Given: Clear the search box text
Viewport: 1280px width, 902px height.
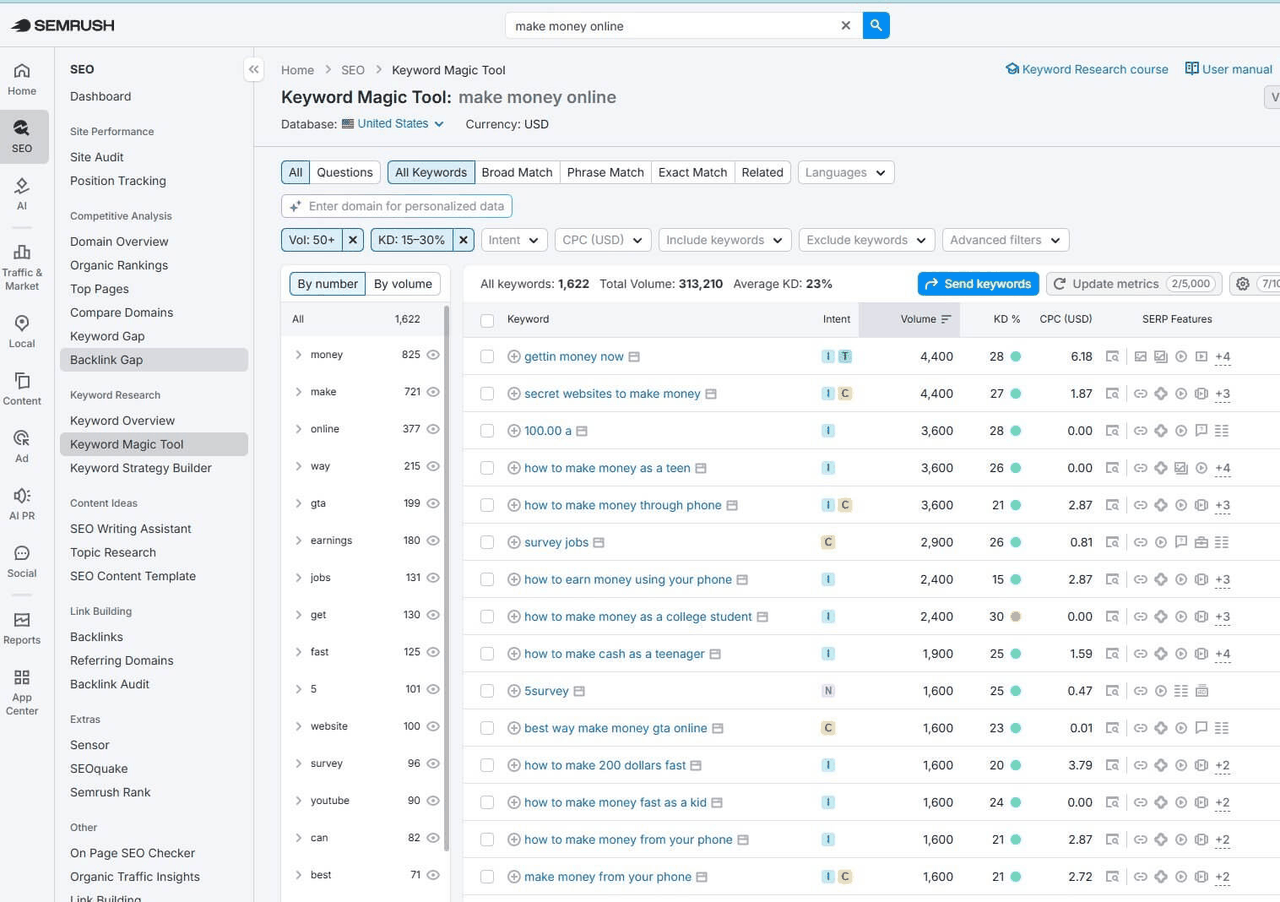Looking at the screenshot, I should coord(846,26).
